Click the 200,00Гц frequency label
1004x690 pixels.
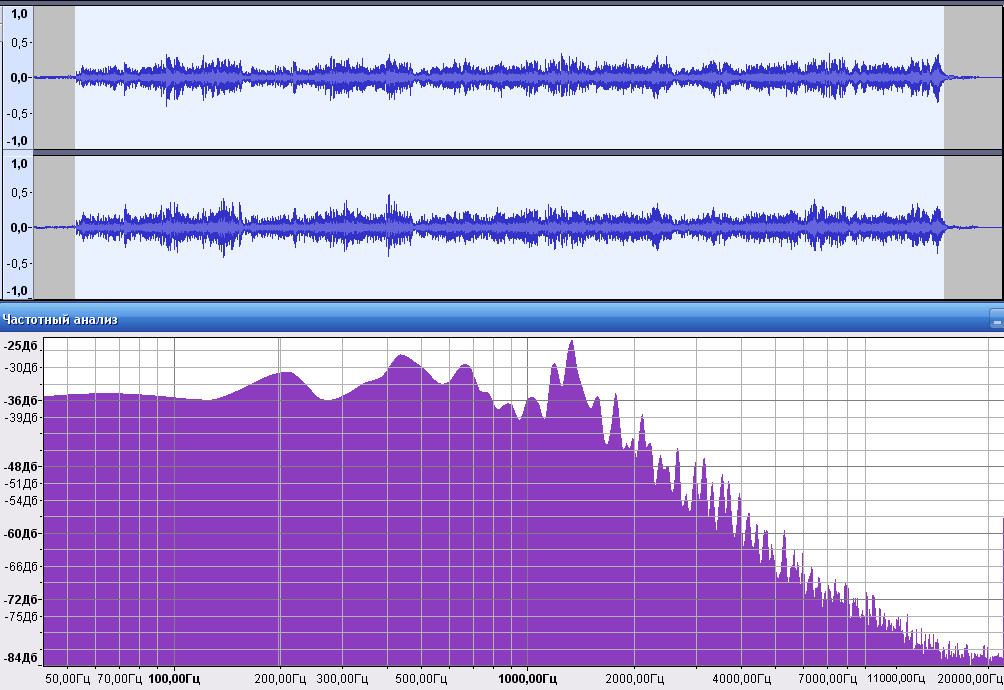click(280, 678)
